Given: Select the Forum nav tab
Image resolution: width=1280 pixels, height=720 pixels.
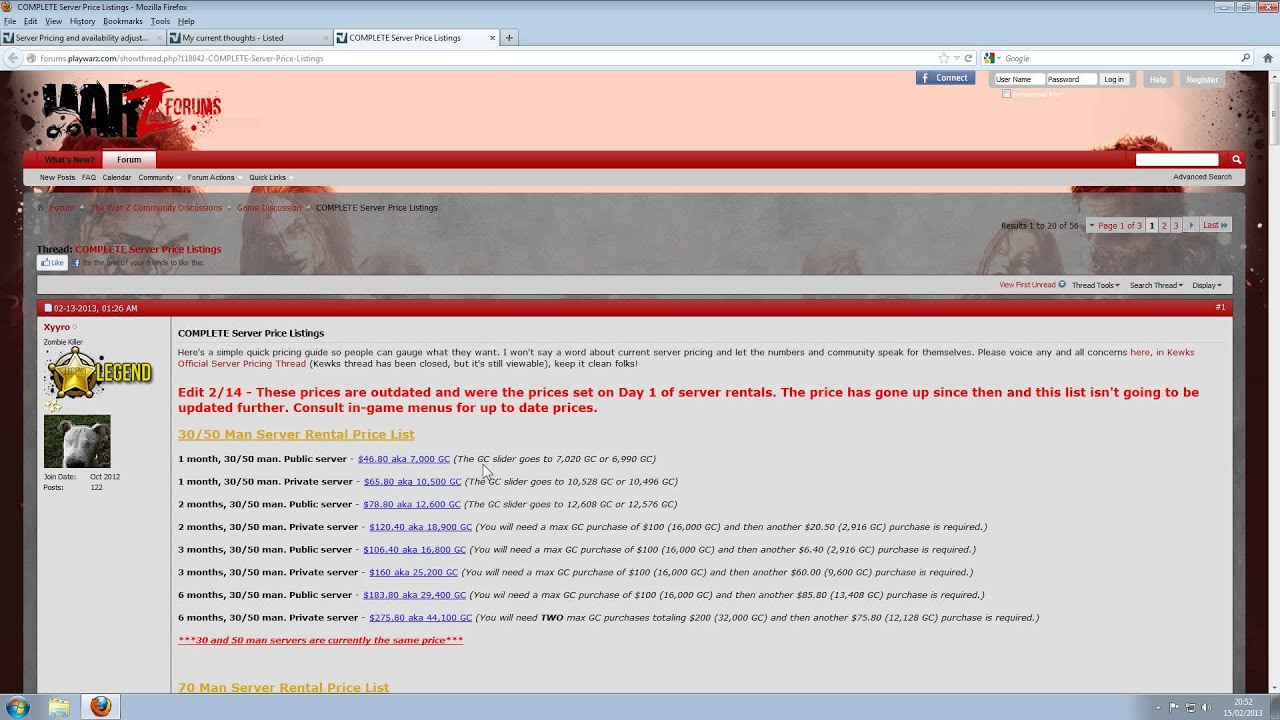Looking at the screenshot, I should pyautogui.click(x=129, y=160).
